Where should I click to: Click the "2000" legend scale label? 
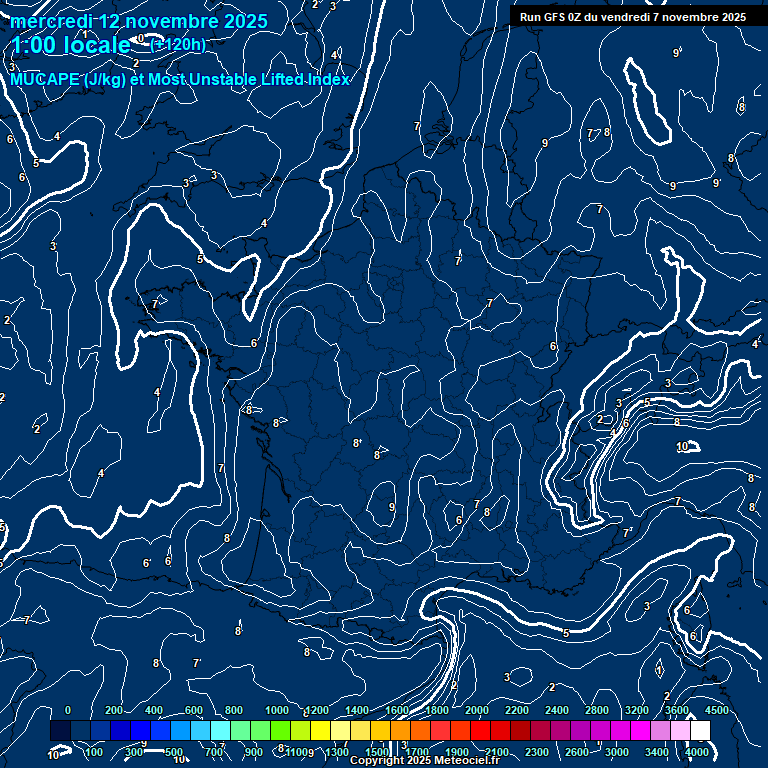coord(477,710)
